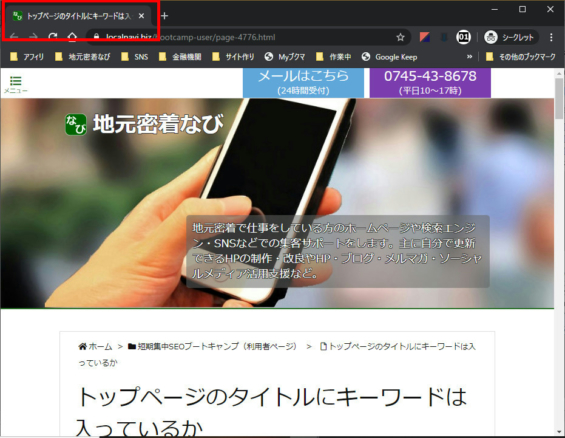Select the トップページのタイトル browser tab
The image size is (565, 438).
79,16
